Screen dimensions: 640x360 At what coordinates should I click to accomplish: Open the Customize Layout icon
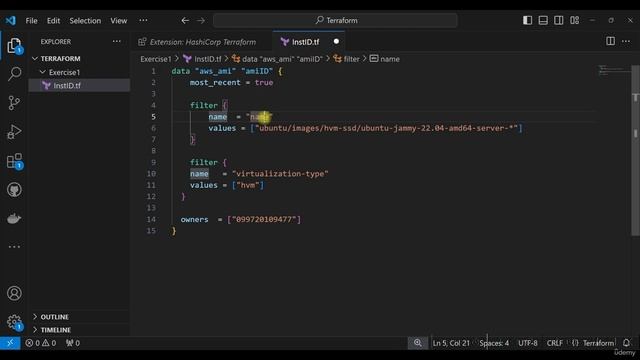[575, 20]
